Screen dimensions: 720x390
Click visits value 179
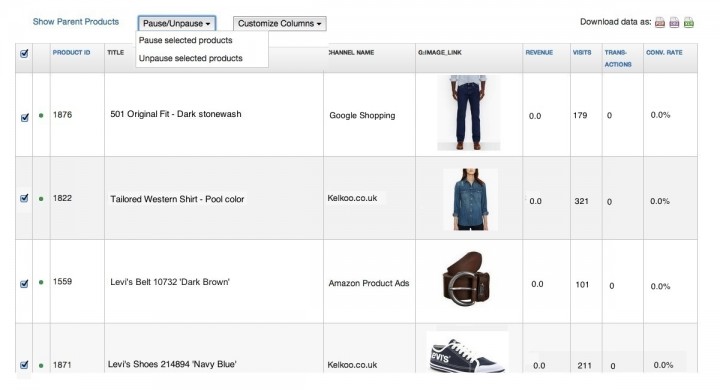click(x=580, y=115)
